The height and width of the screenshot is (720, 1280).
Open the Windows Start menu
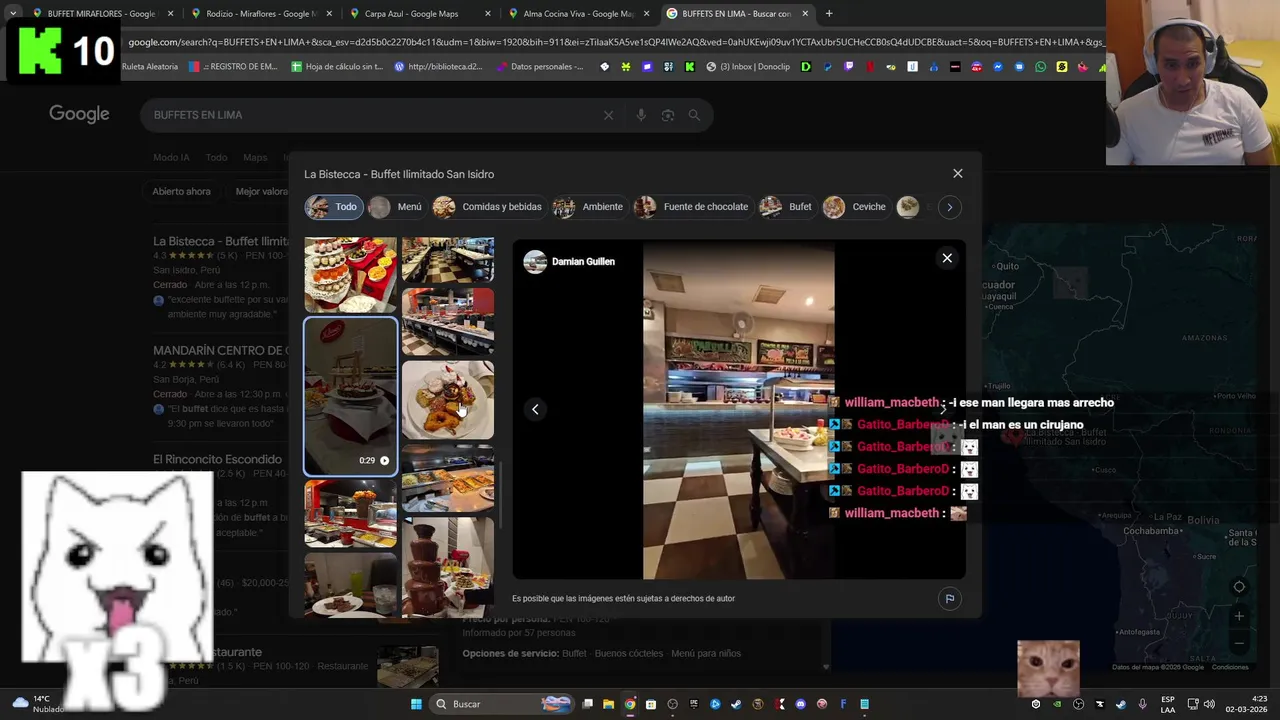click(416, 704)
